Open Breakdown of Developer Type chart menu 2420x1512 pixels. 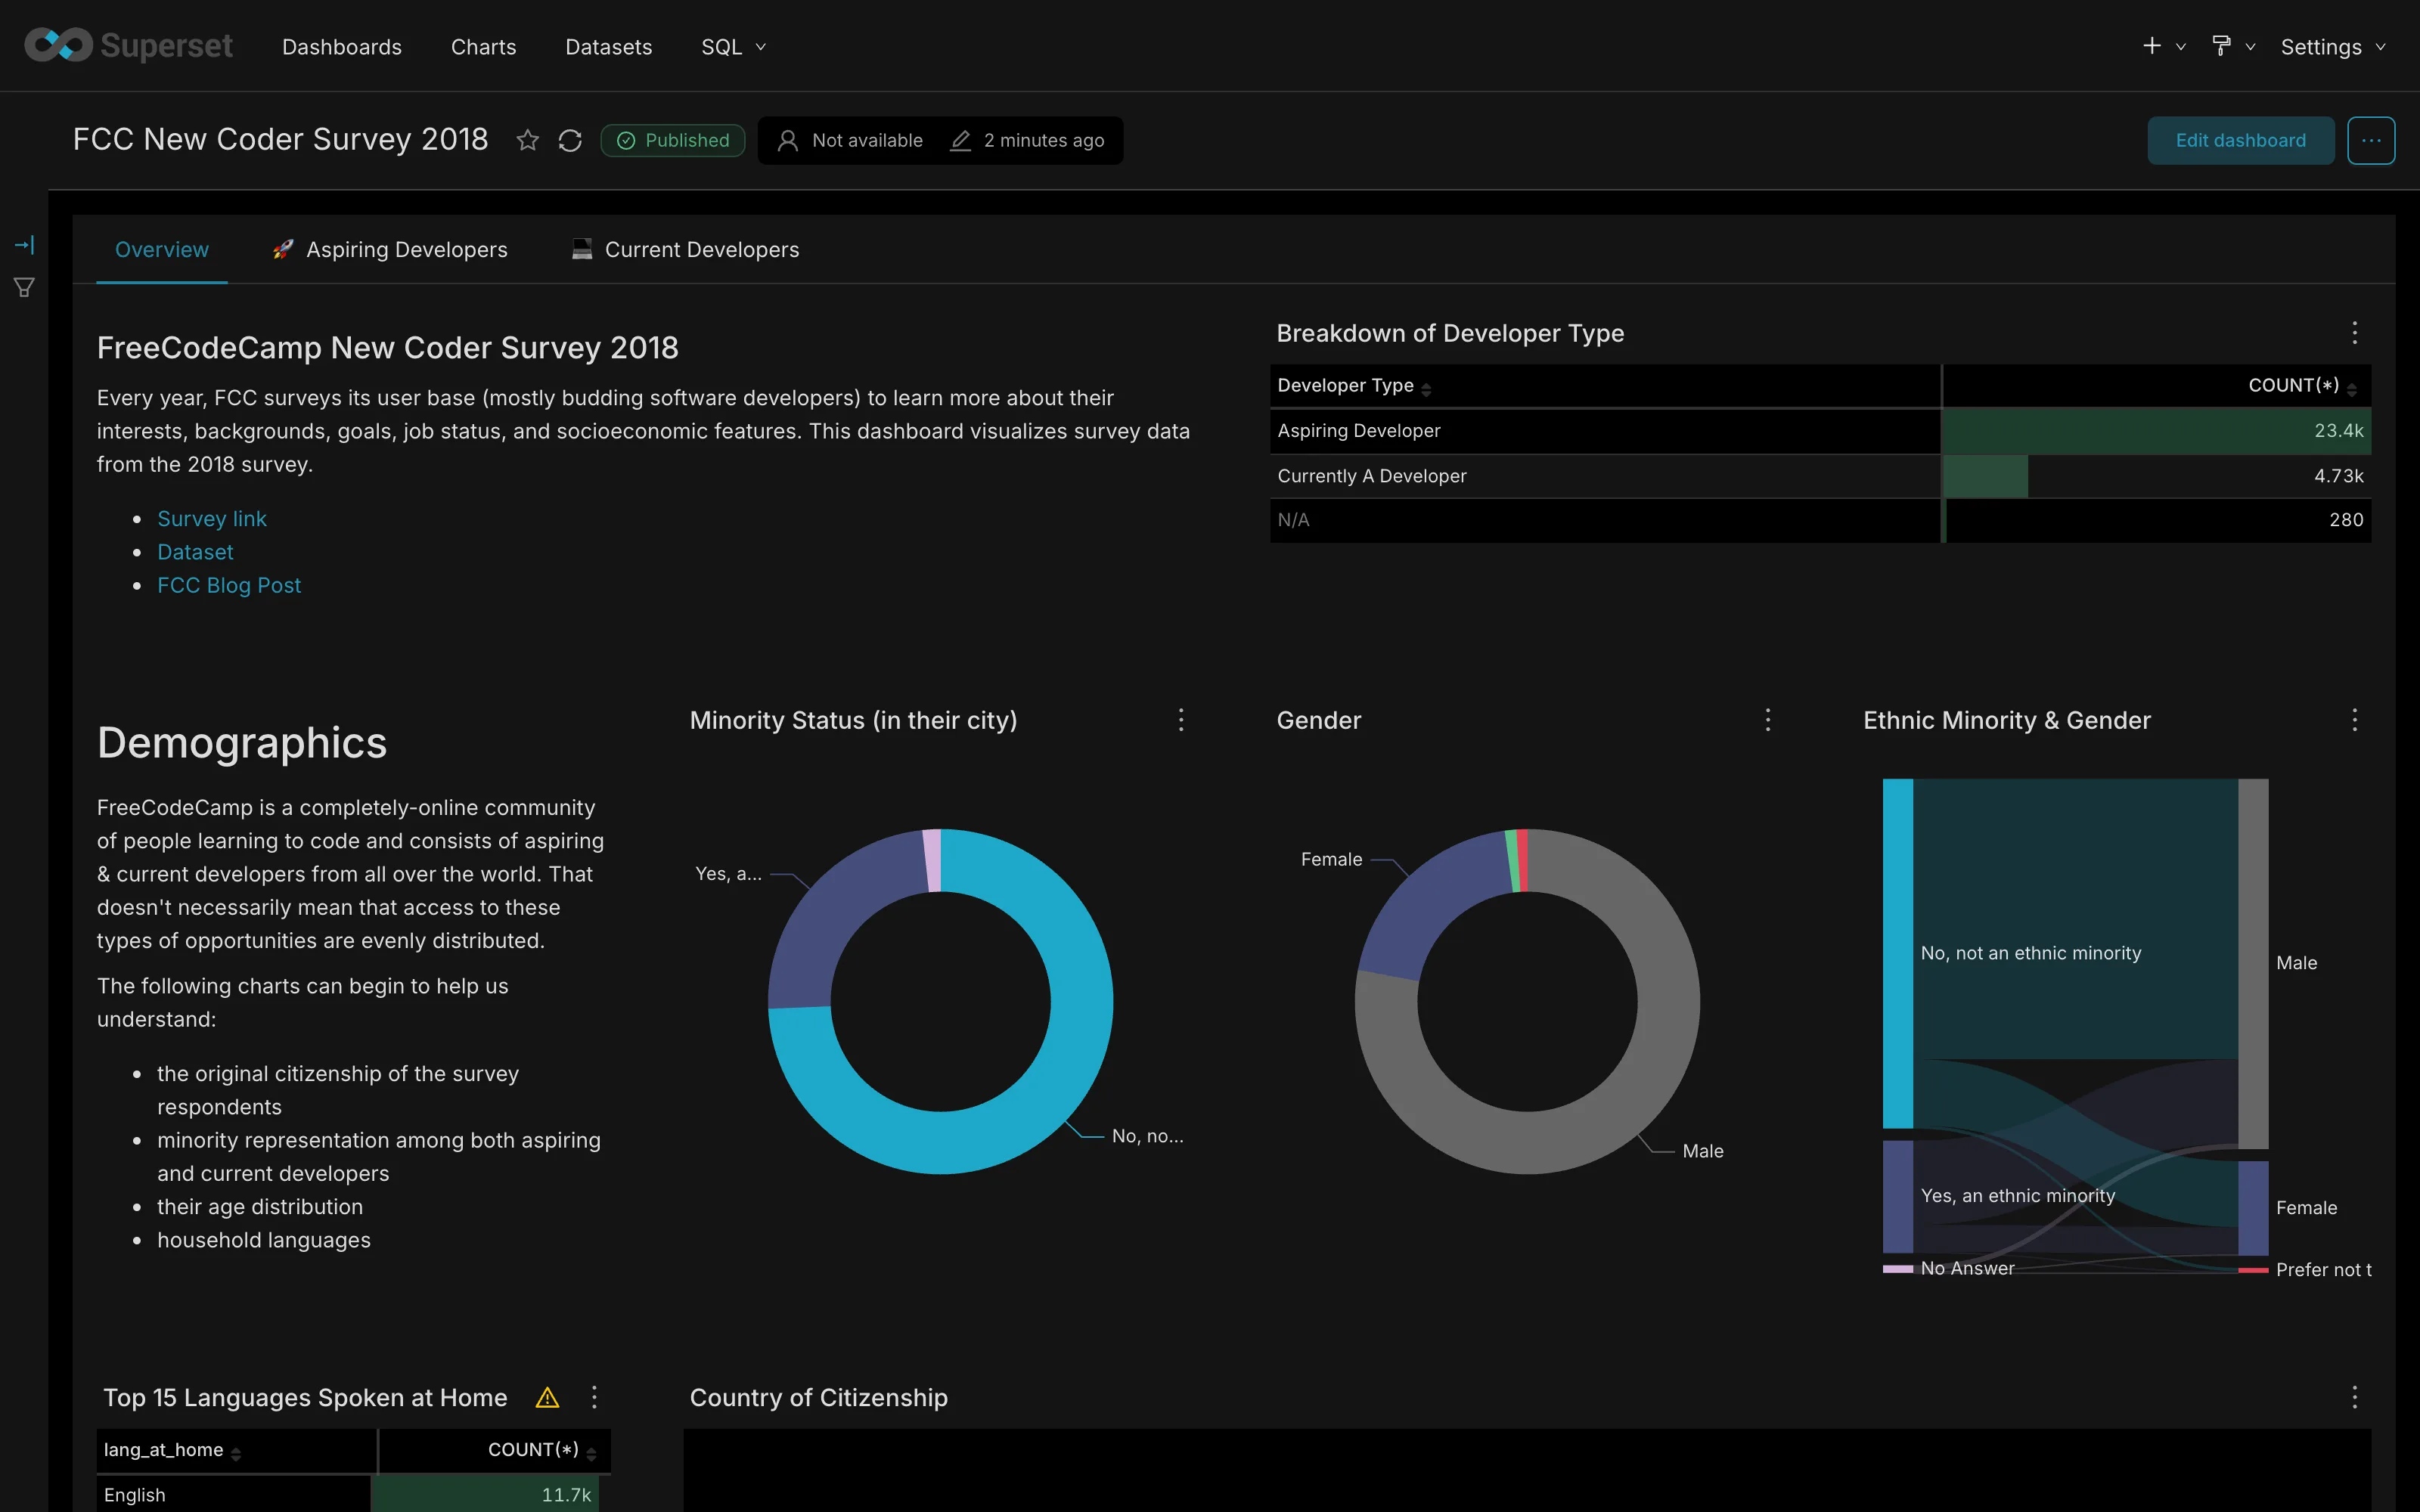(2355, 333)
